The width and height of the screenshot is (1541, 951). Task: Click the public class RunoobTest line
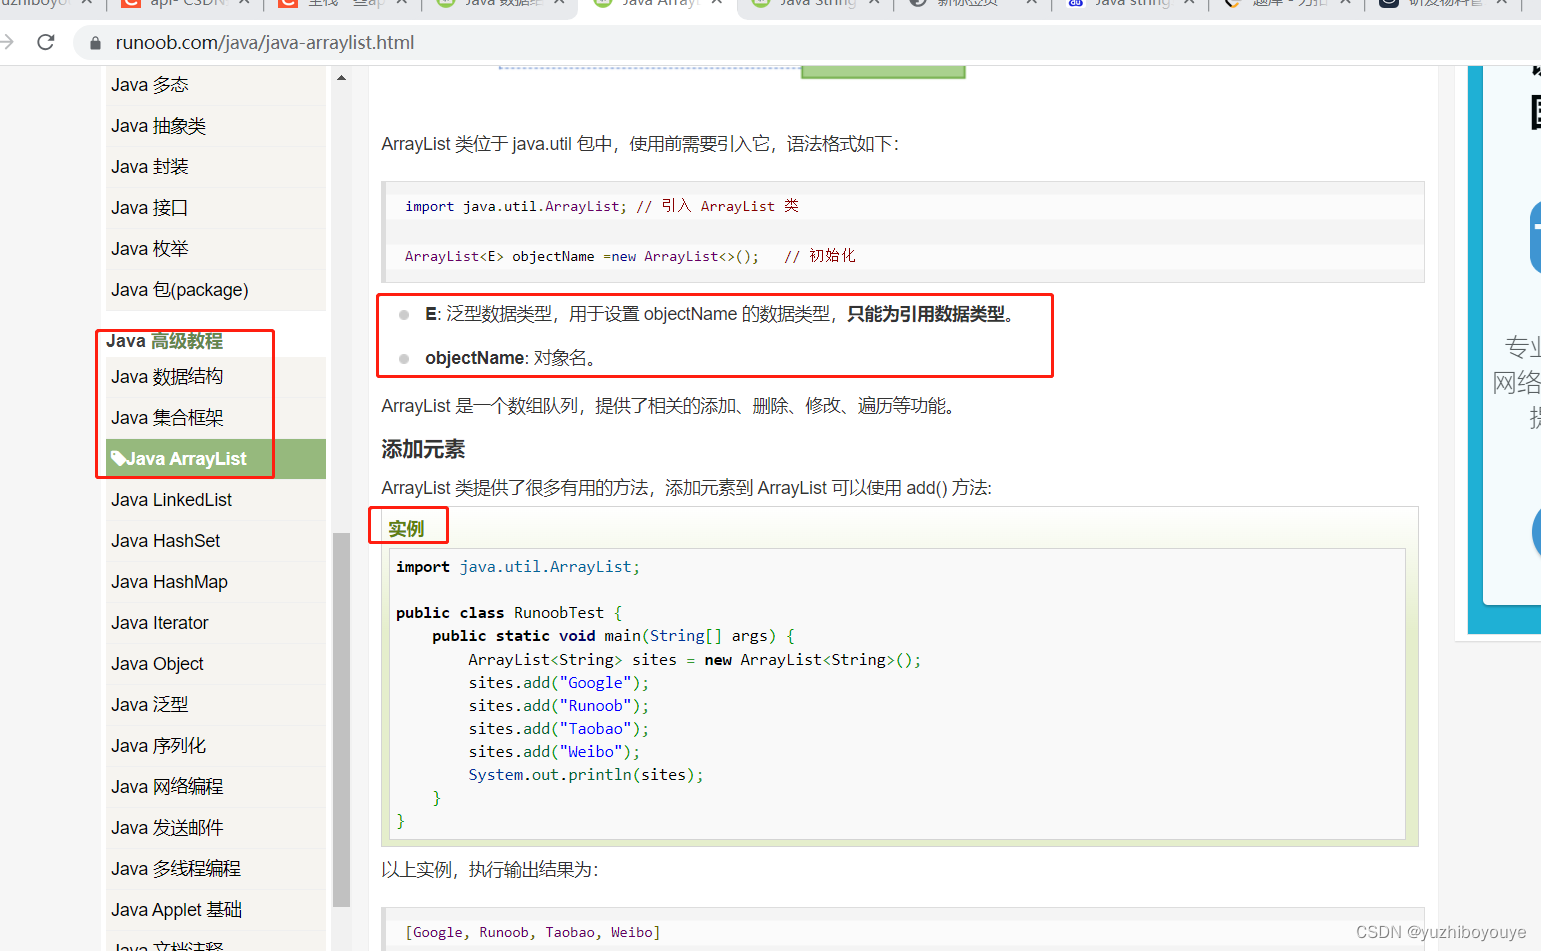point(509,613)
